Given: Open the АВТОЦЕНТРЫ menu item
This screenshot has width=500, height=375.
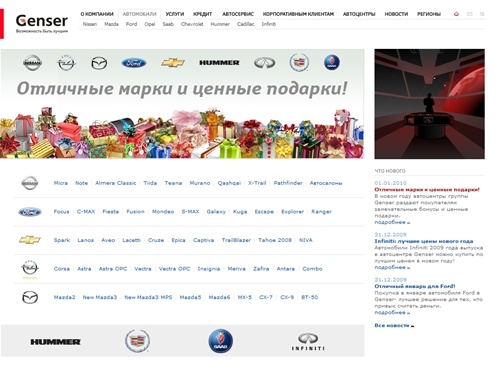Looking at the screenshot, I should pos(359,14).
